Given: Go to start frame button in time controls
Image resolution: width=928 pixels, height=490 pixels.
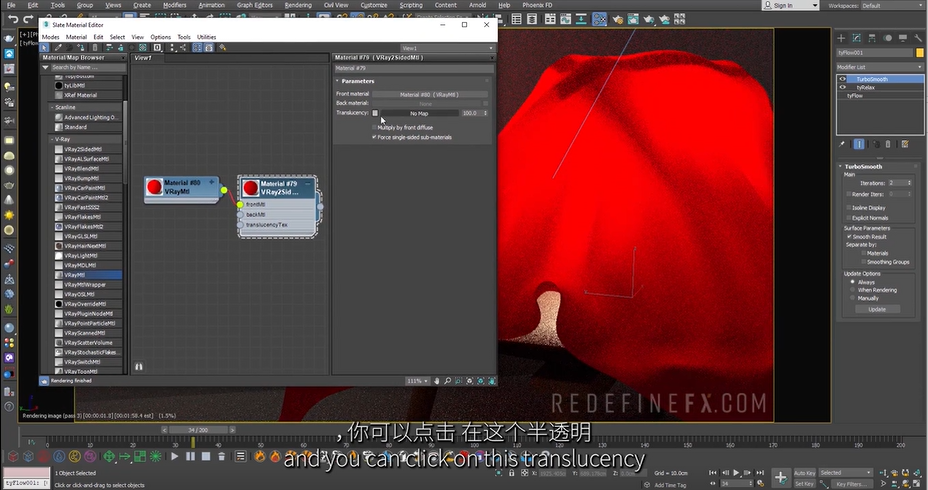Looking at the screenshot, I should [713, 473].
